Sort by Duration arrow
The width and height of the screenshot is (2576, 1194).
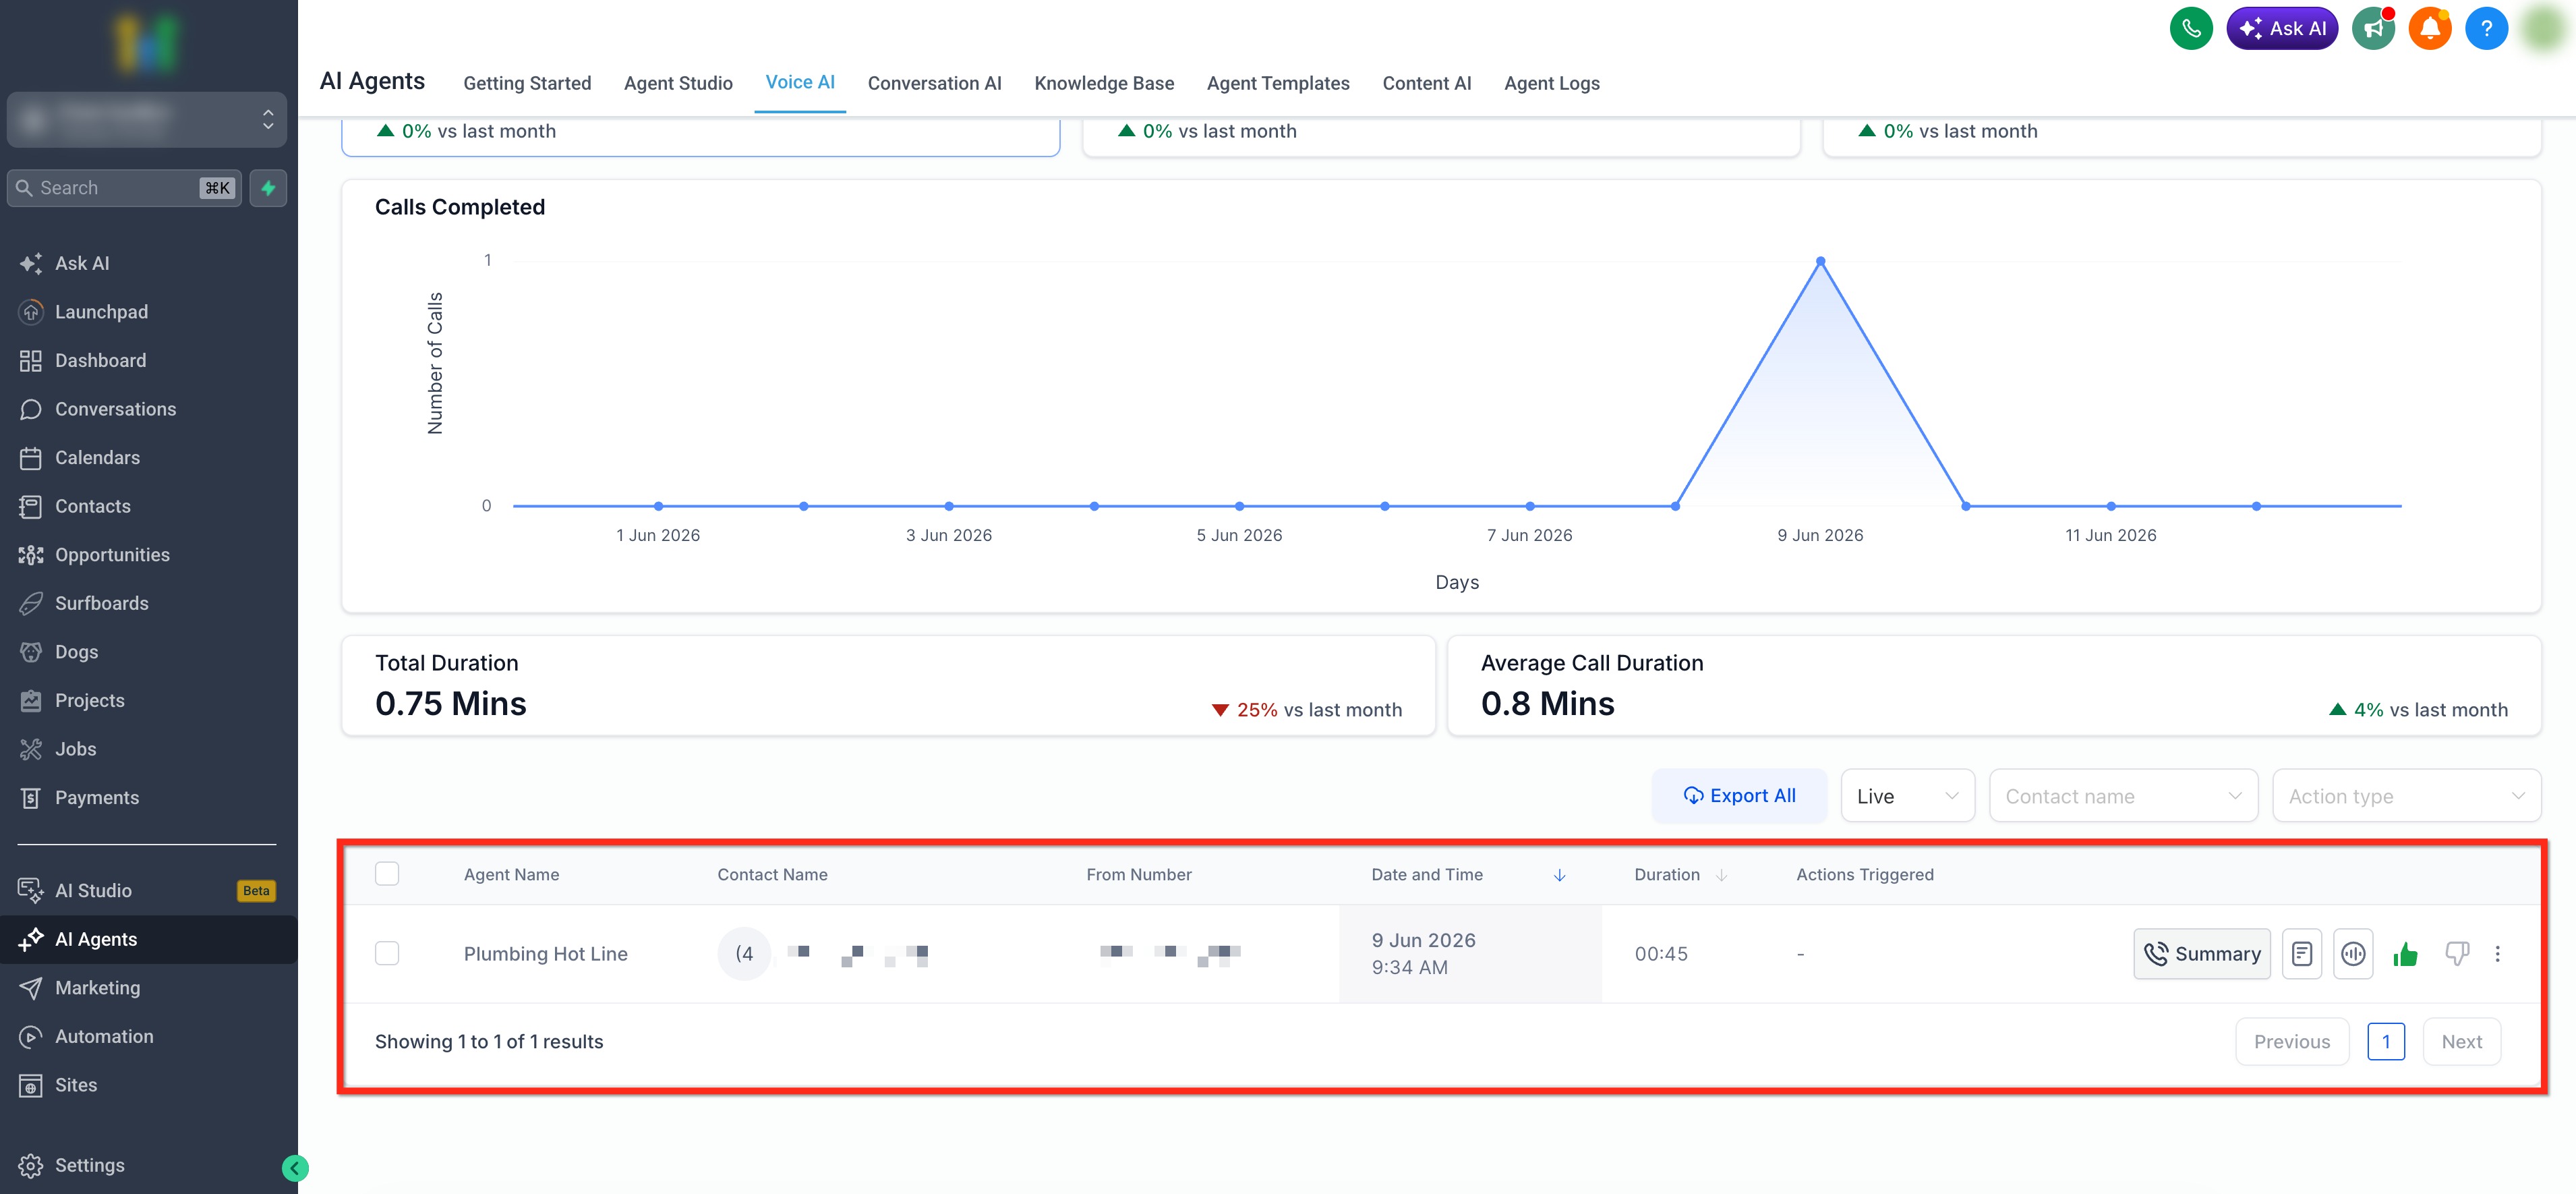1721,875
